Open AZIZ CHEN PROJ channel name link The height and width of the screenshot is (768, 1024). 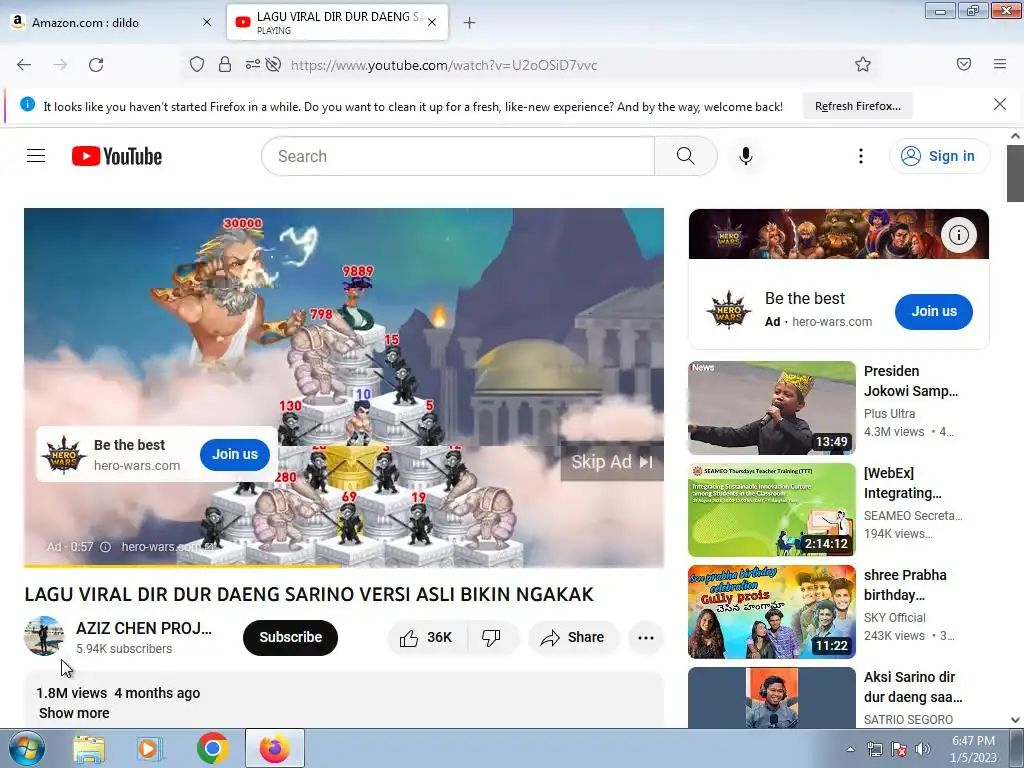coord(144,628)
